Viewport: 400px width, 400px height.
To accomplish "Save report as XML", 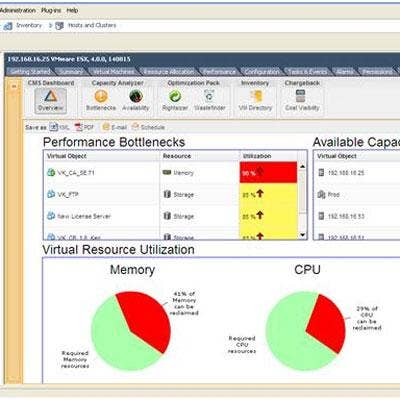I will 59,127.
